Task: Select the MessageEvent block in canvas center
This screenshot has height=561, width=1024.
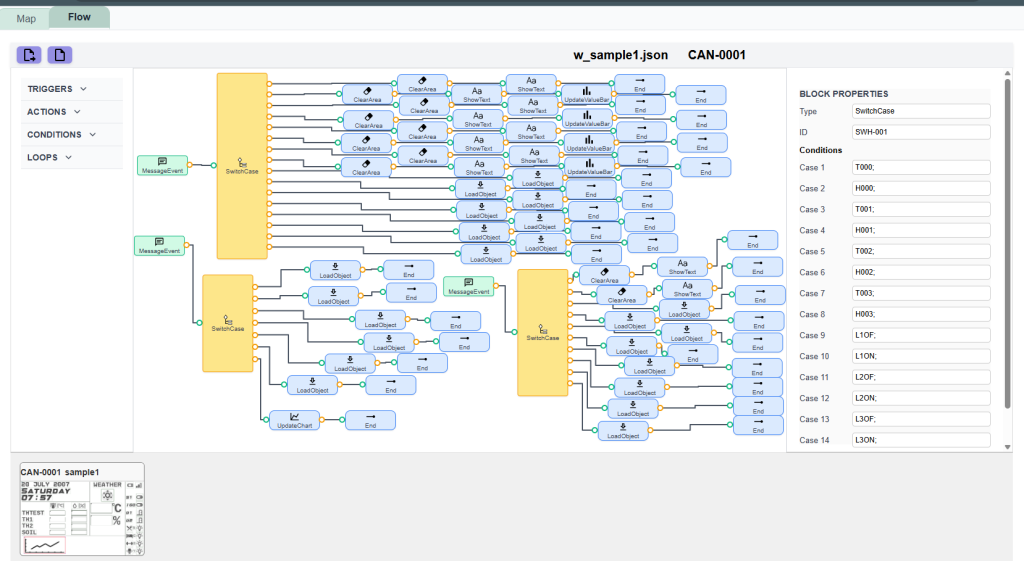Action: pos(469,286)
